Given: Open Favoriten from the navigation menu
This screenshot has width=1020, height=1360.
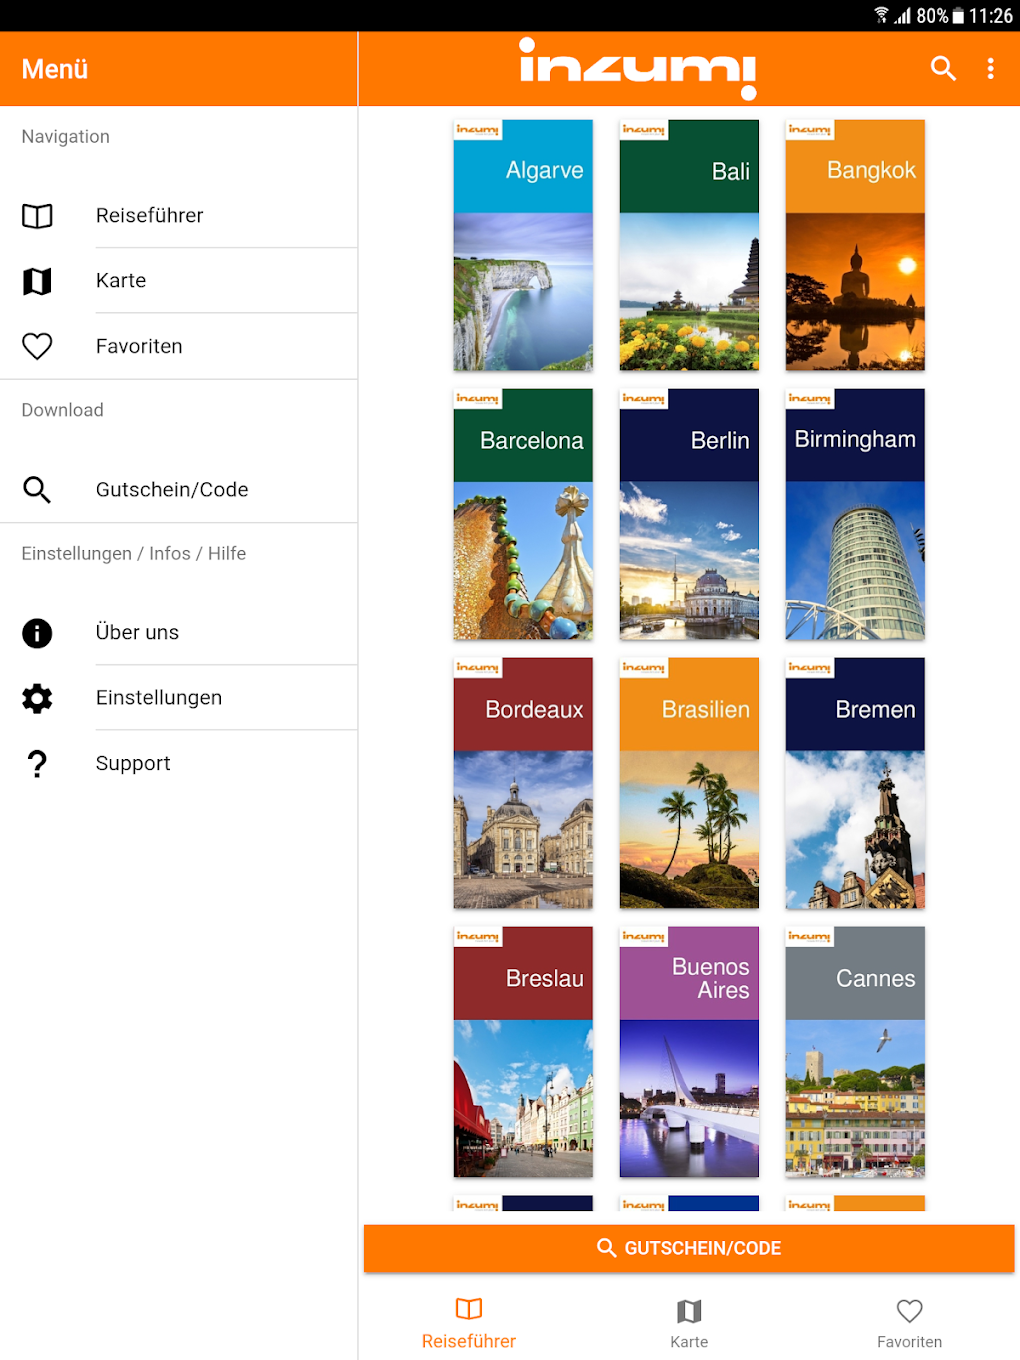Looking at the screenshot, I should pyautogui.click(x=179, y=346).
